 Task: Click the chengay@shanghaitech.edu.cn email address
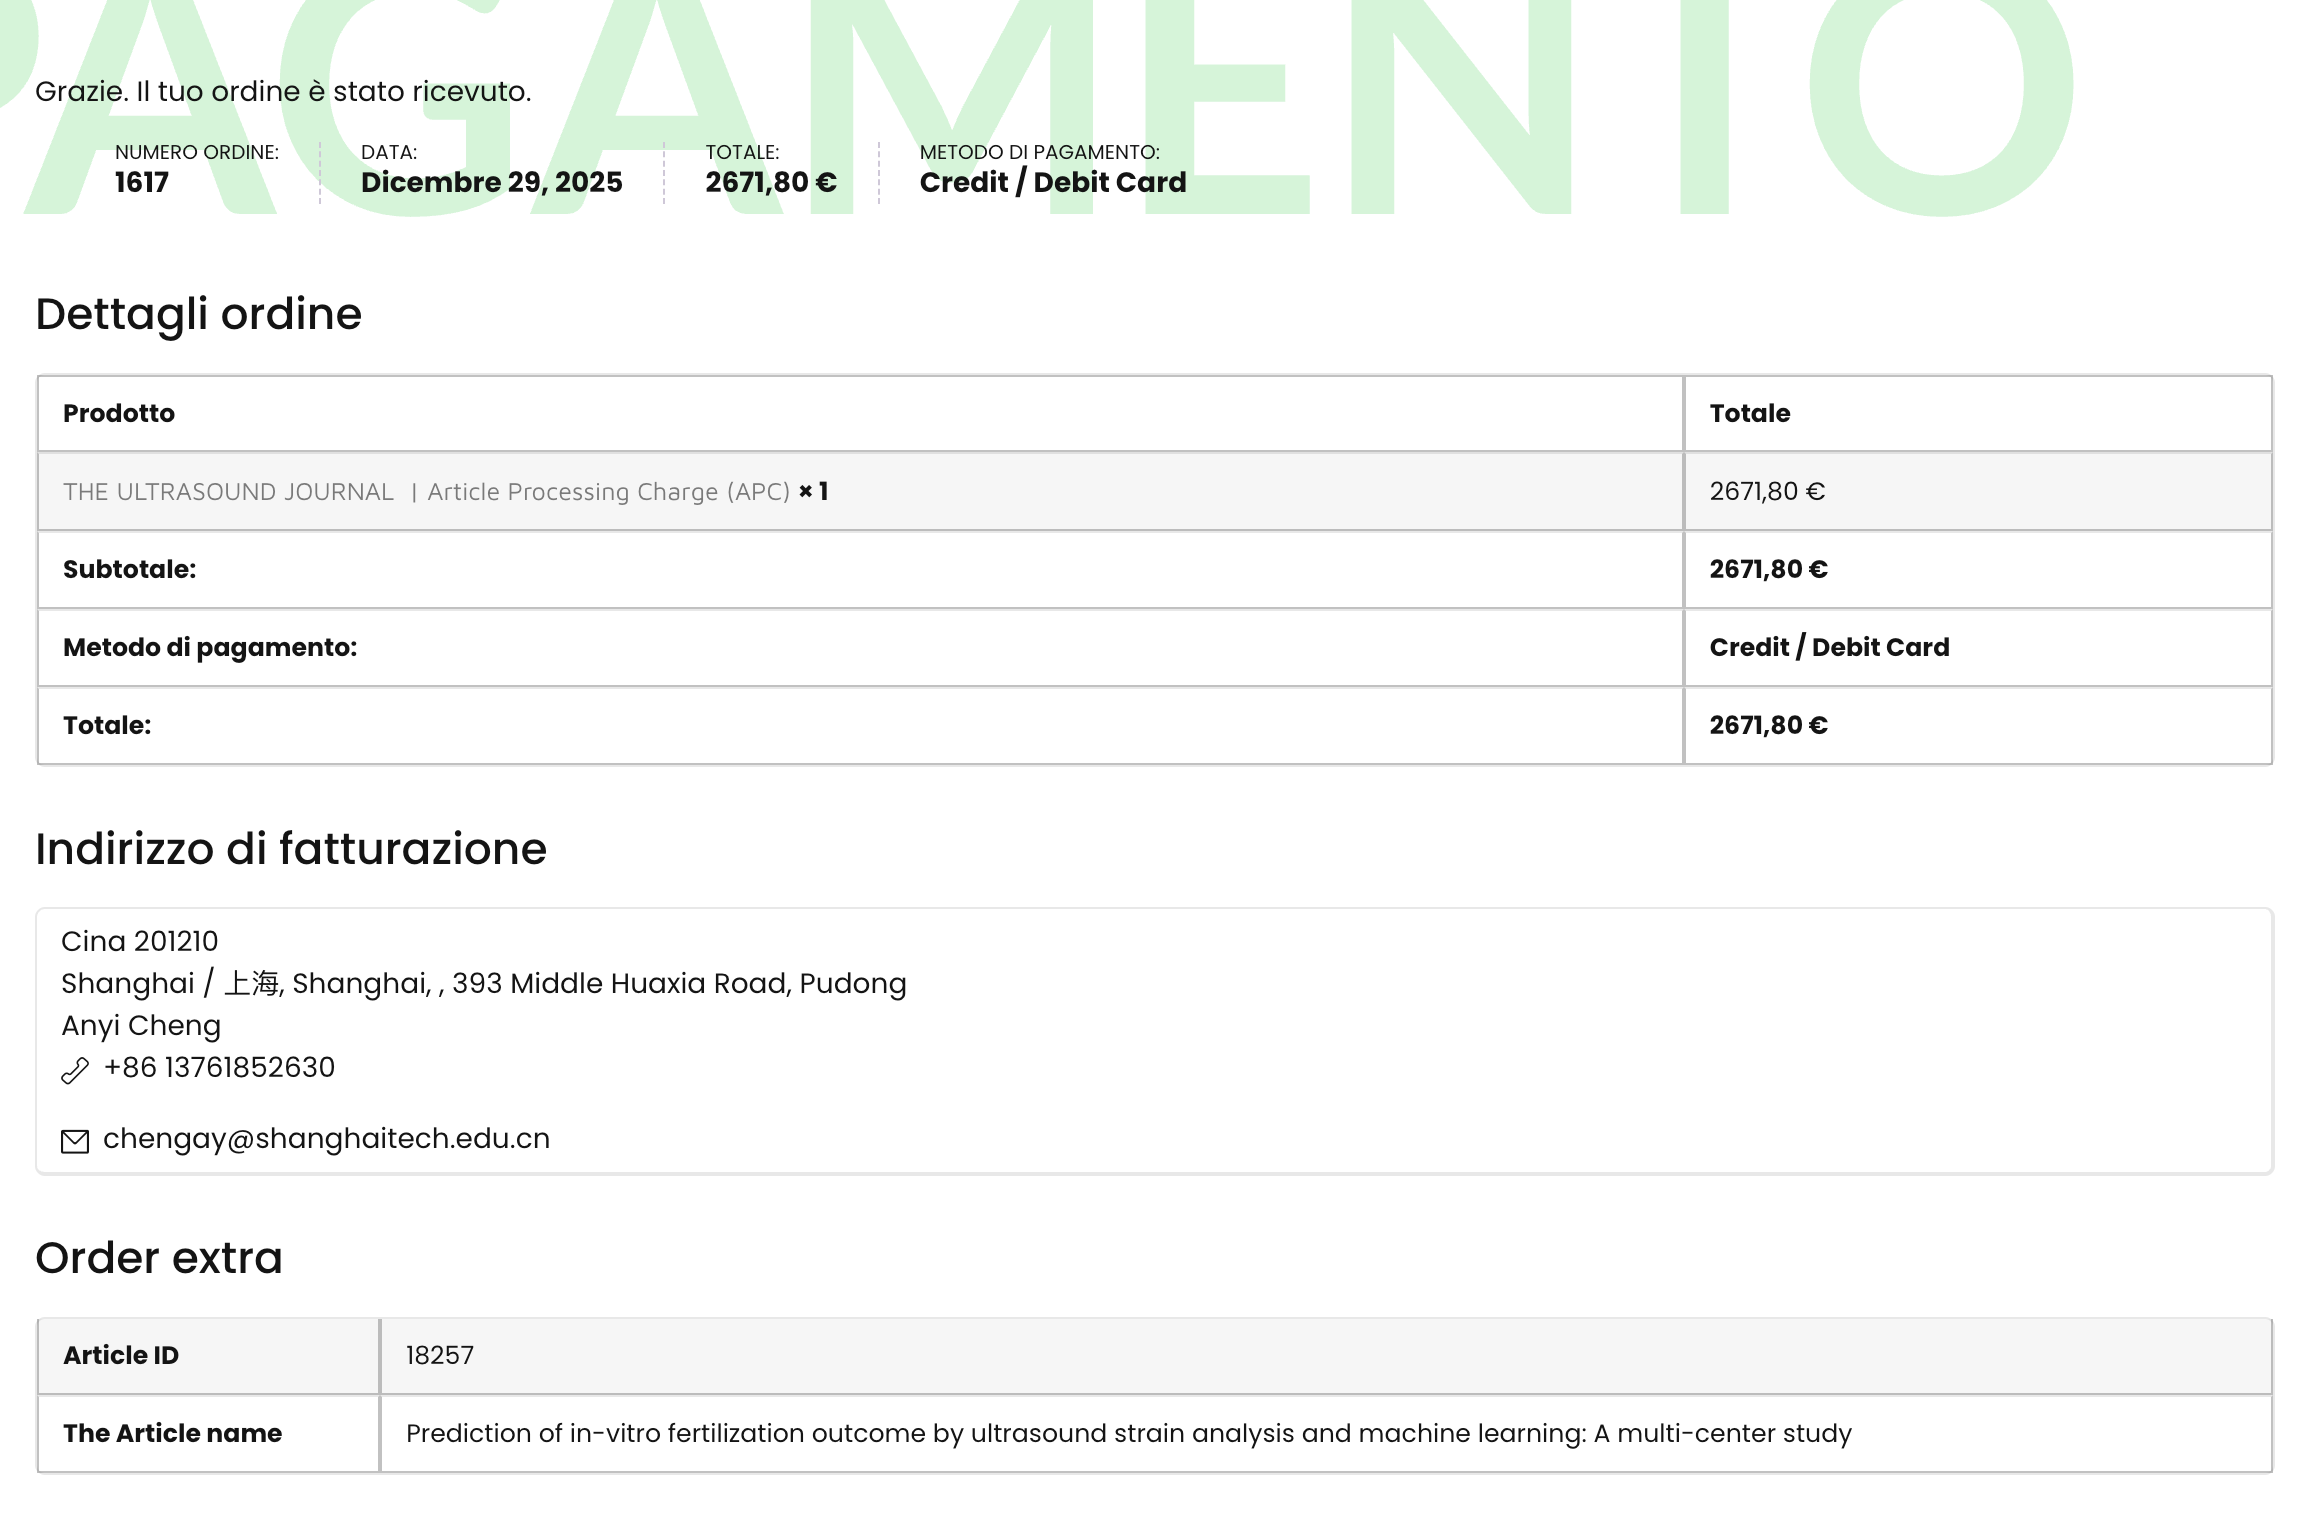pos(326,1139)
